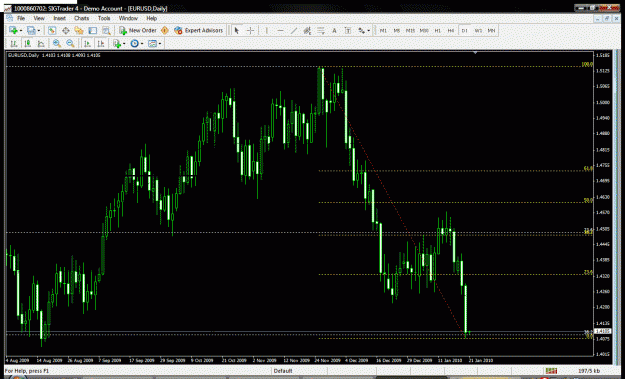Select the M1 timeframe
Image resolution: width=625 pixels, height=379 pixels.
[x=383, y=30]
